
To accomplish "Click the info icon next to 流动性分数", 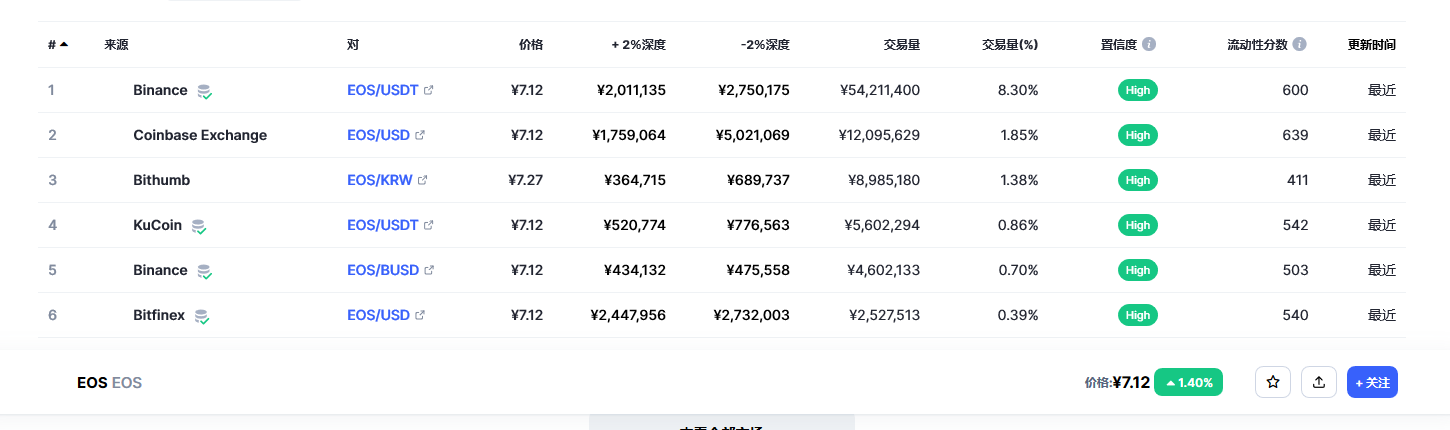I will coord(1299,45).
